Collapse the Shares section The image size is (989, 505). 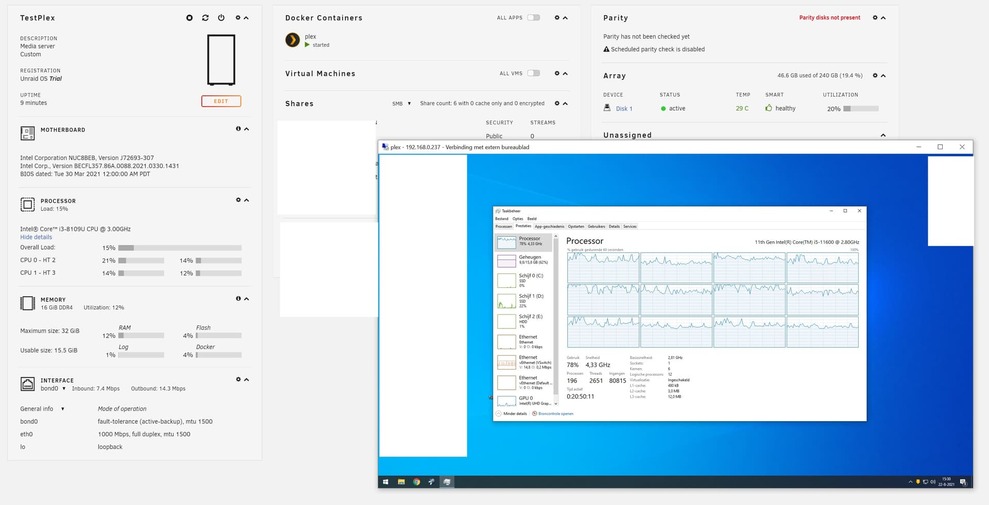click(565, 103)
